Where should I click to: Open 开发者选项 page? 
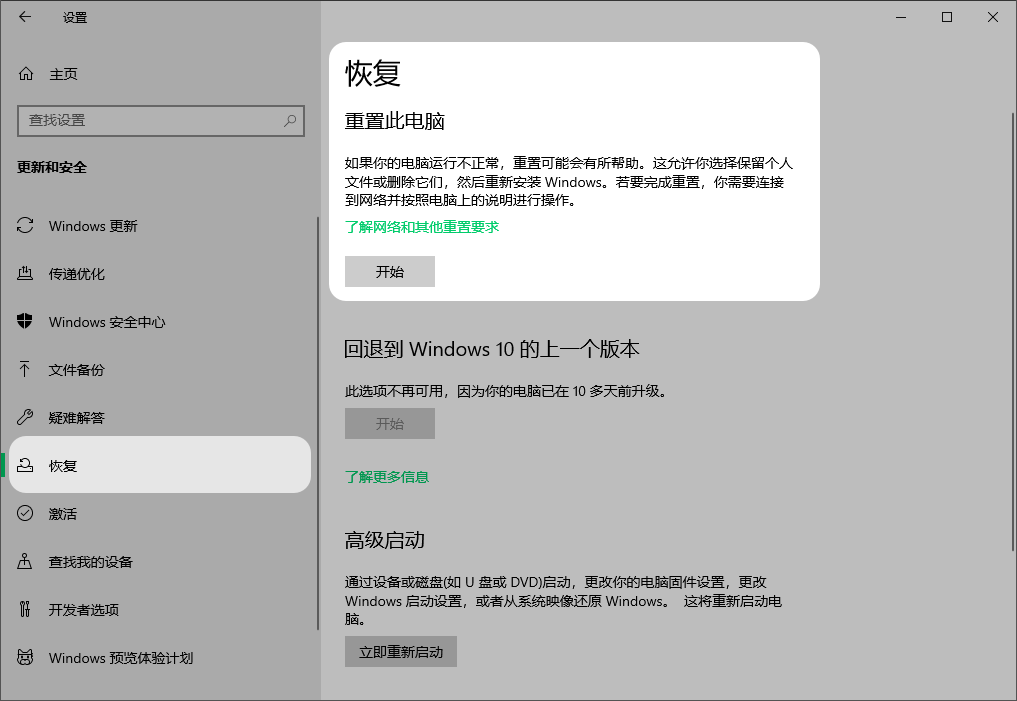[161, 610]
